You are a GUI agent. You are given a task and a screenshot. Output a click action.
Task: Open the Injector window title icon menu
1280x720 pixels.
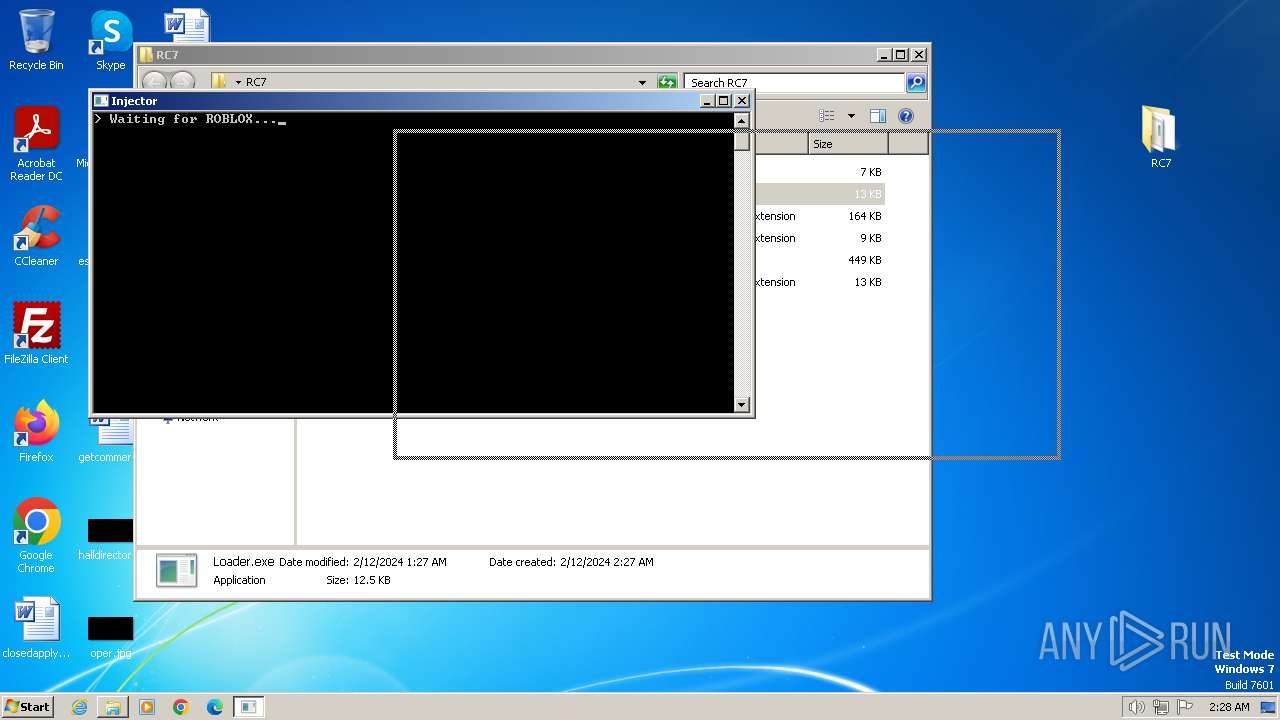point(101,101)
